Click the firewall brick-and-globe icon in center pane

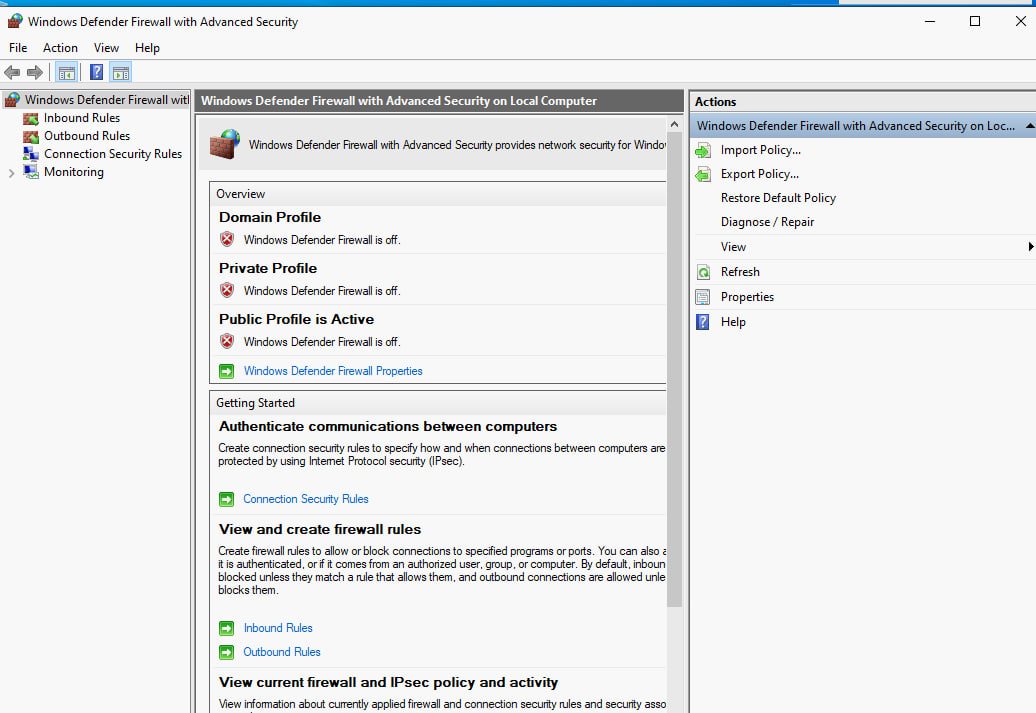[x=225, y=143]
